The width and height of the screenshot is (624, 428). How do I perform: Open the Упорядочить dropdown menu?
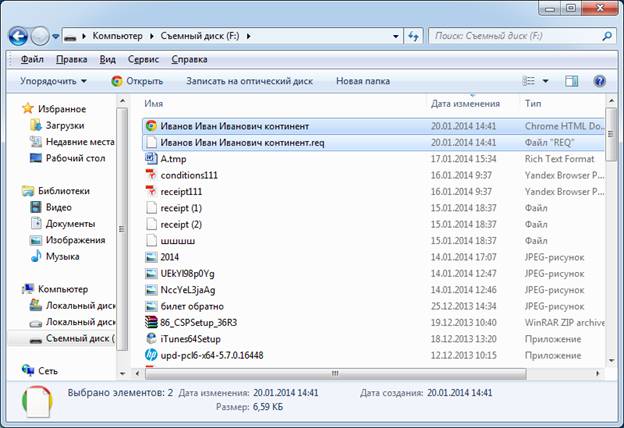click(x=53, y=81)
